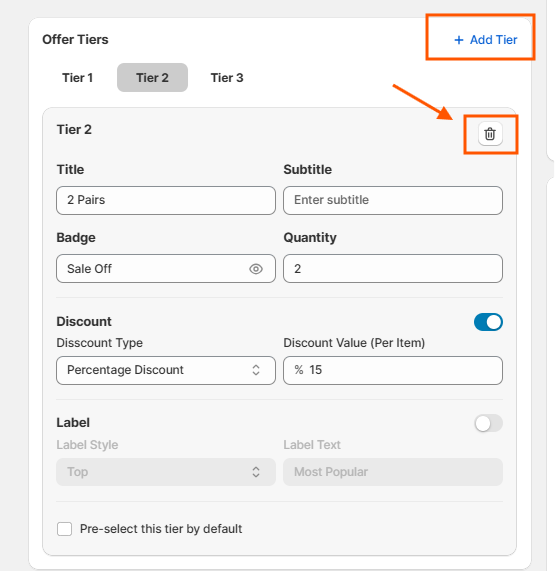The height and width of the screenshot is (572, 555).
Task: Select the active Tier 2 tab
Action: (x=152, y=78)
